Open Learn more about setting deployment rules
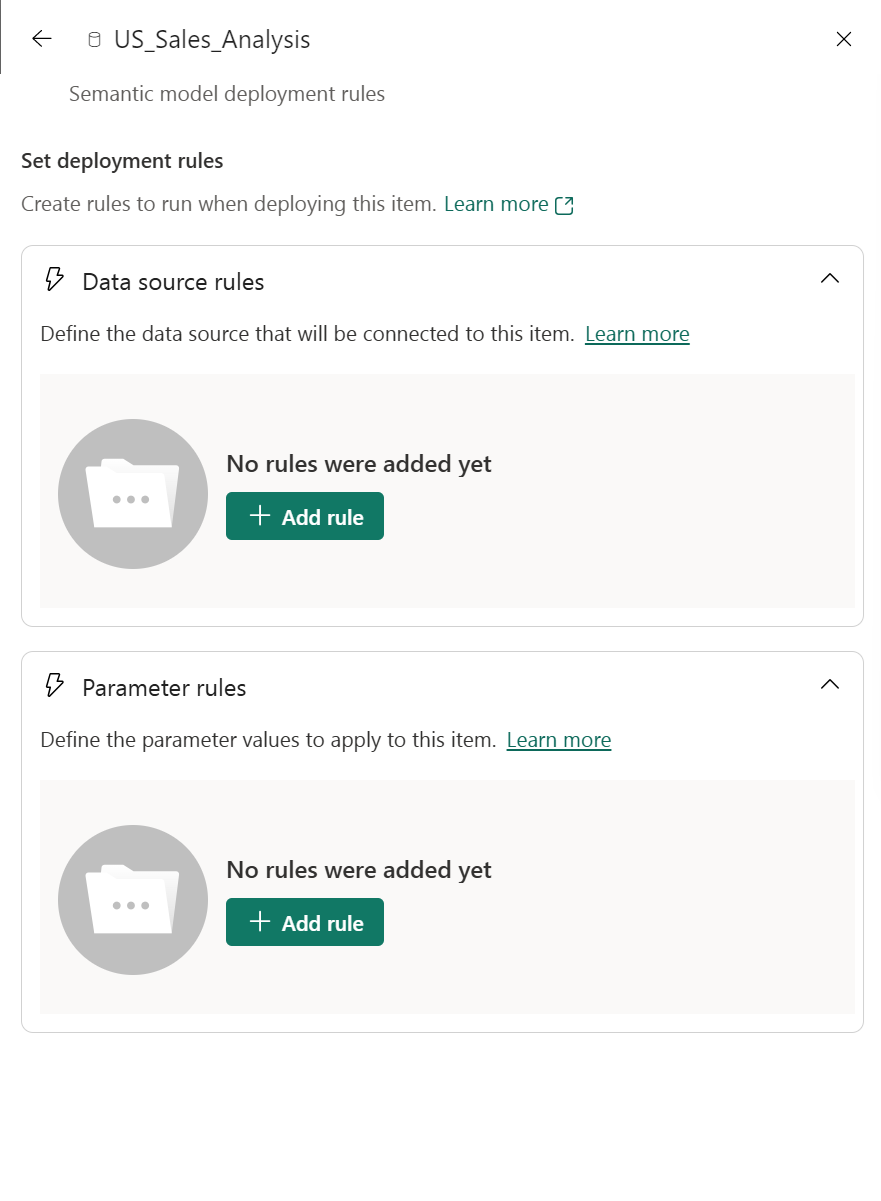 [496, 203]
